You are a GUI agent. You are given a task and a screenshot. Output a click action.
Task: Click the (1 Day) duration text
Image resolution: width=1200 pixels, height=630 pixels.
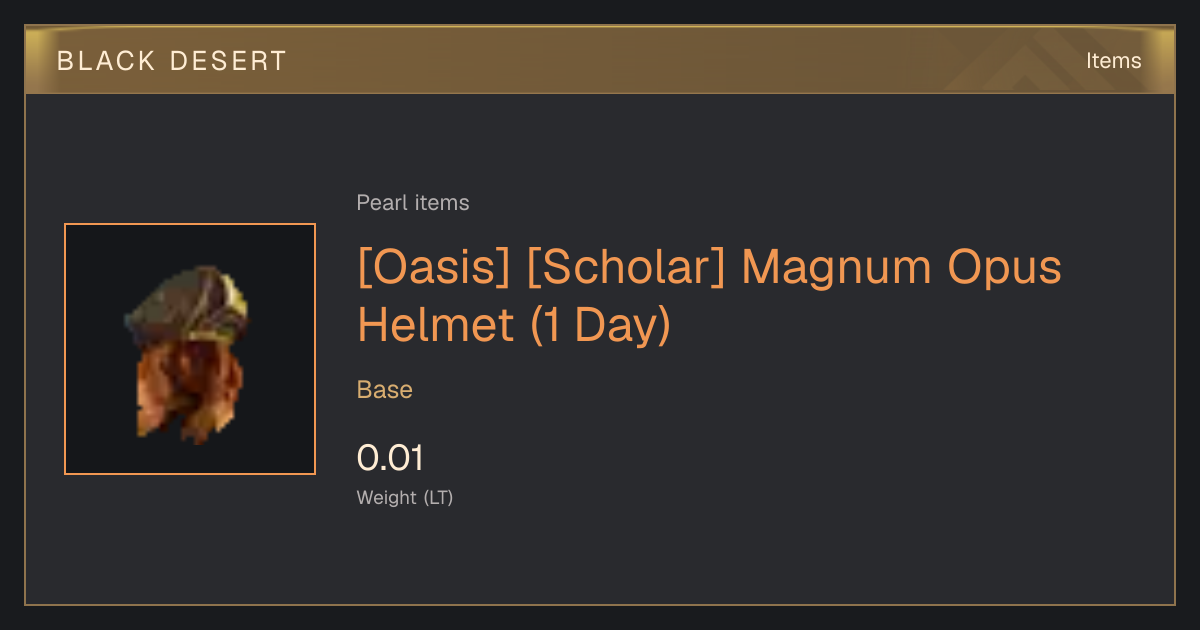[599, 327]
